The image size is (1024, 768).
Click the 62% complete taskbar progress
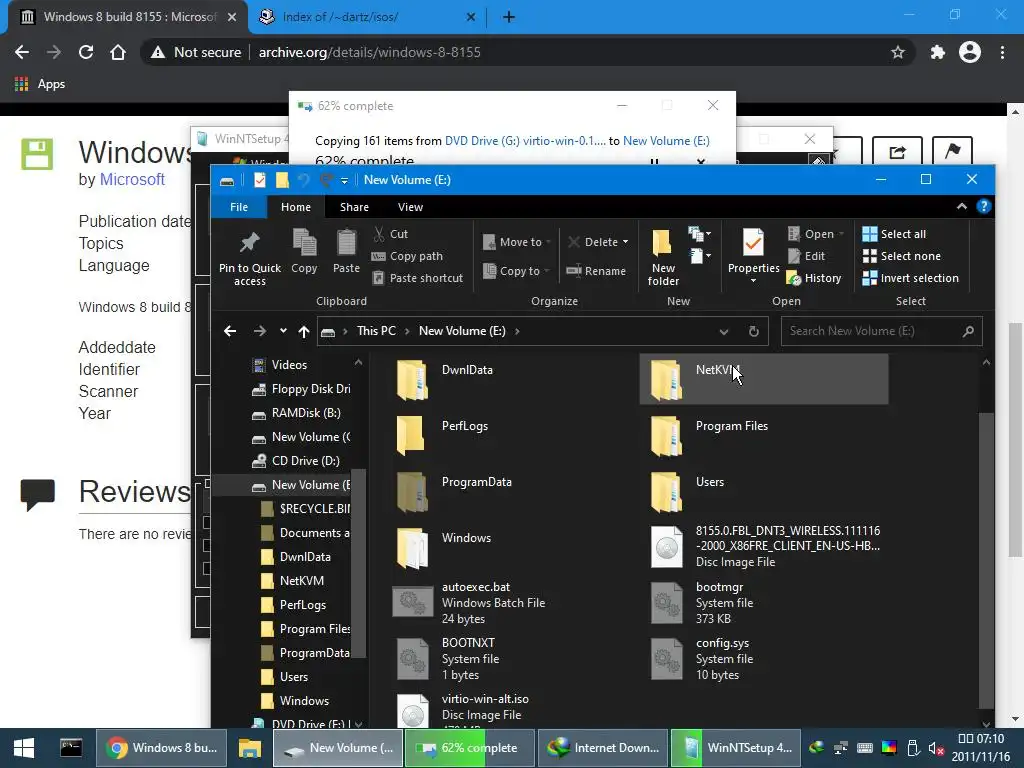(470, 748)
